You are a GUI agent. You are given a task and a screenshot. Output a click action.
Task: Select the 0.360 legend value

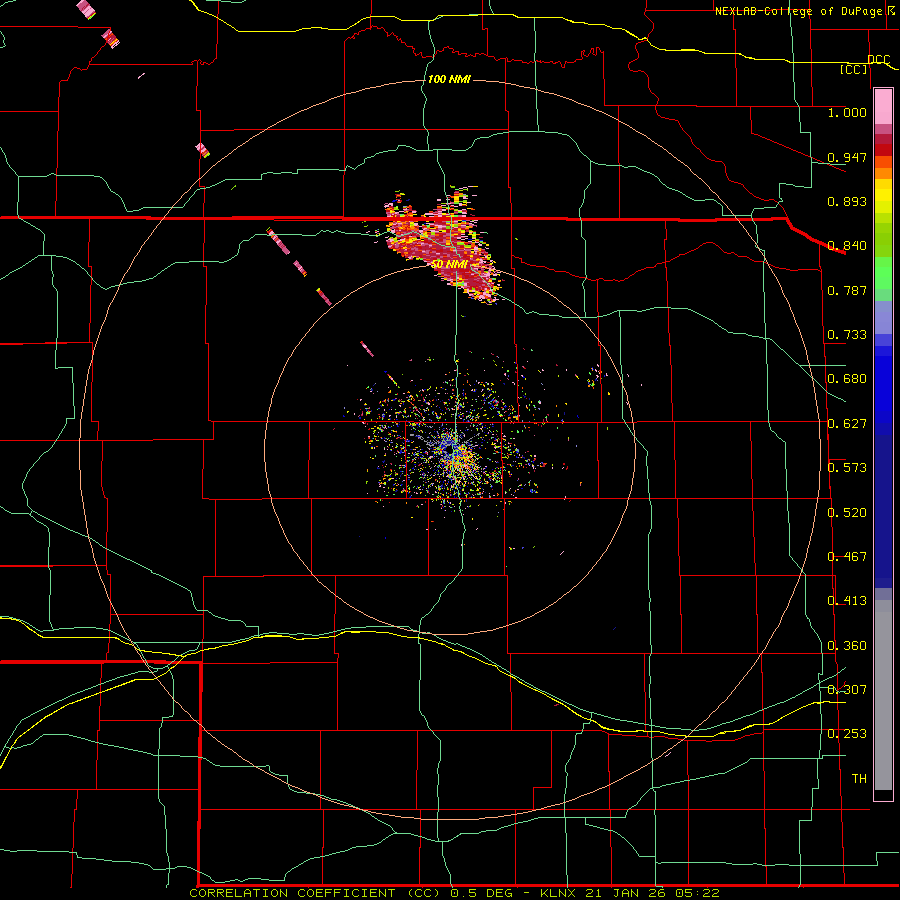click(847, 646)
